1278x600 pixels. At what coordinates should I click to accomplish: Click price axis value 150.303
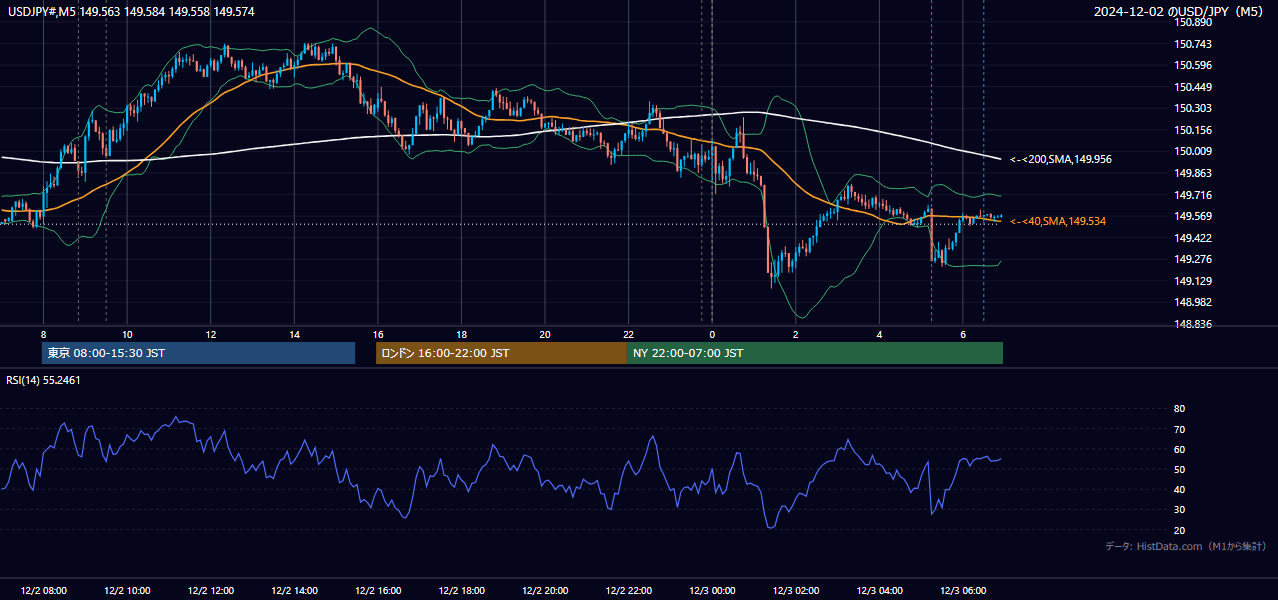[1194, 108]
